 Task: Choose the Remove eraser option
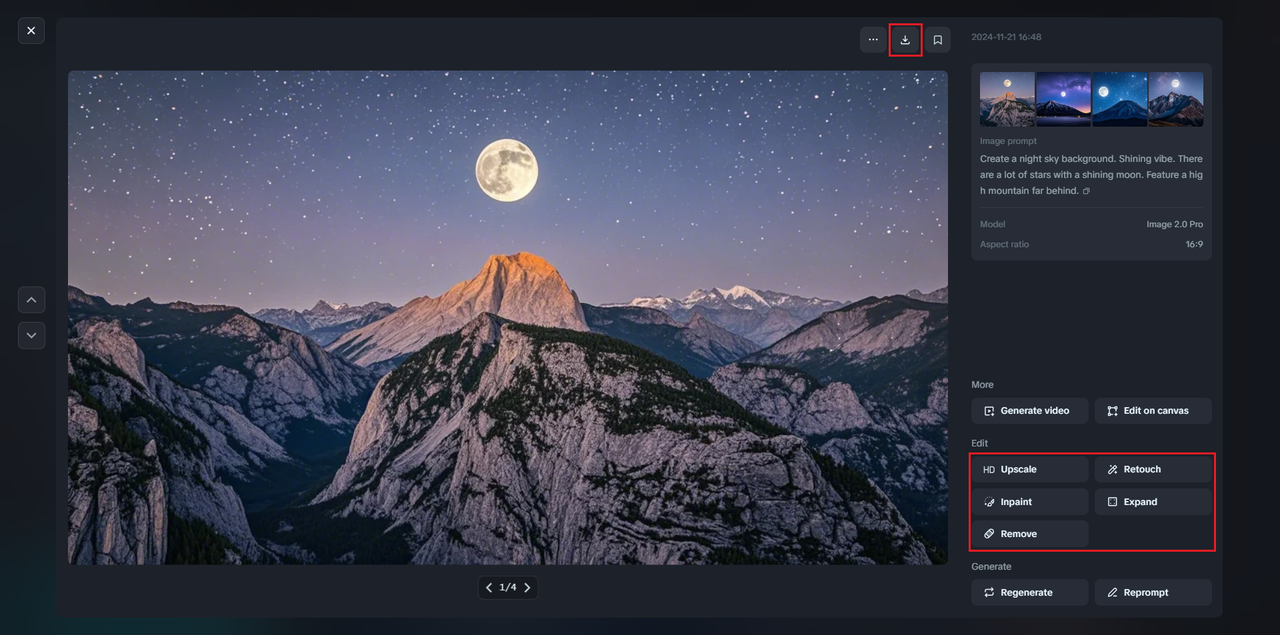point(1030,534)
